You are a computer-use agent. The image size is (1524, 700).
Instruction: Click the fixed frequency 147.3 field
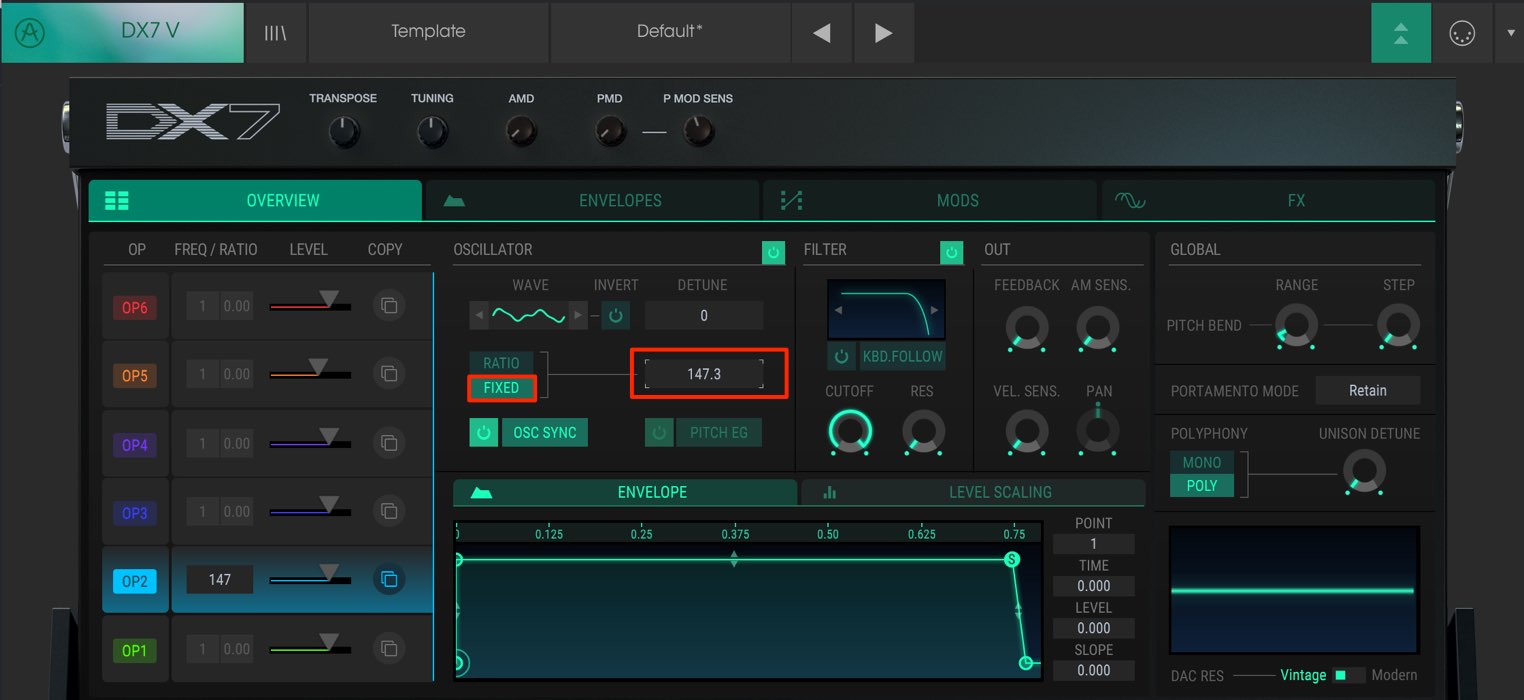coord(704,374)
